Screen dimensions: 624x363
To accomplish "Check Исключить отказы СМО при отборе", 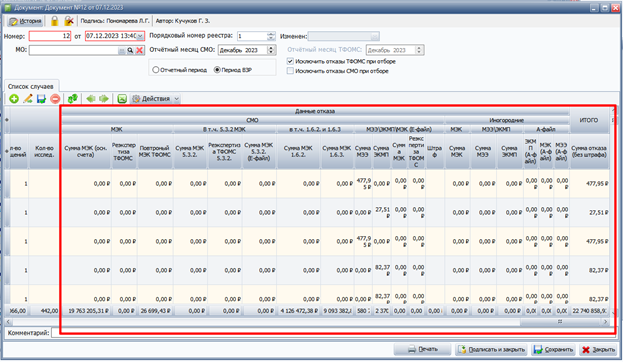I will pyautogui.click(x=290, y=71).
